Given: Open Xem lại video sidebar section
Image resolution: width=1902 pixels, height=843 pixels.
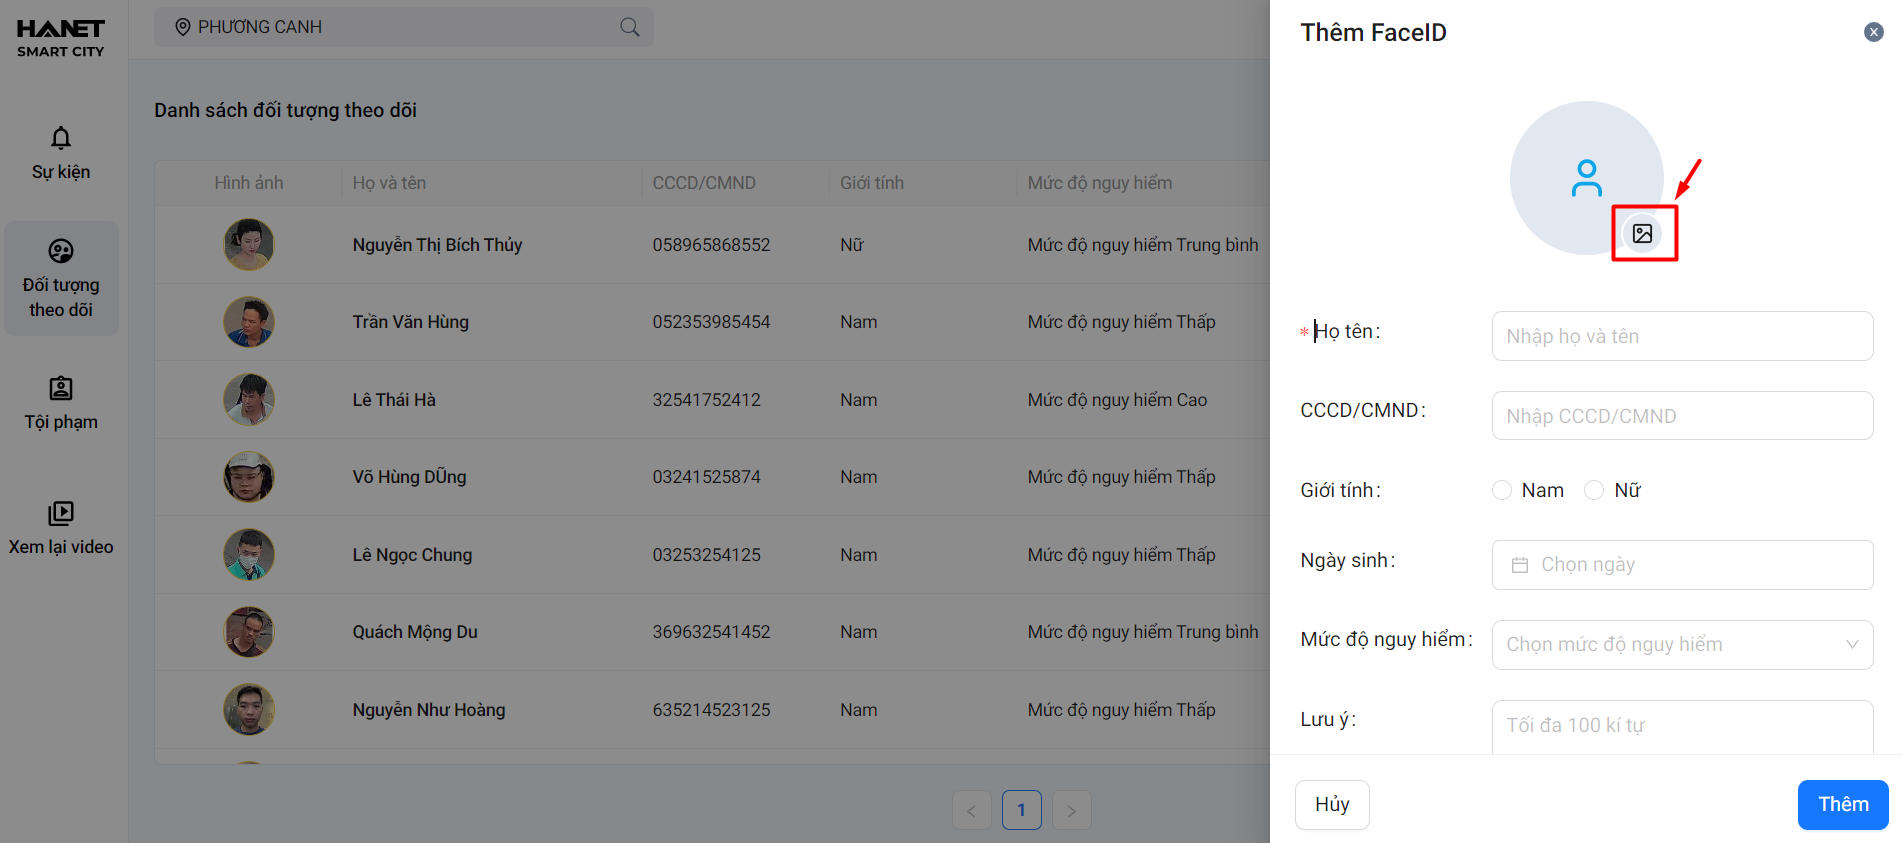Looking at the screenshot, I should [61, 528].
